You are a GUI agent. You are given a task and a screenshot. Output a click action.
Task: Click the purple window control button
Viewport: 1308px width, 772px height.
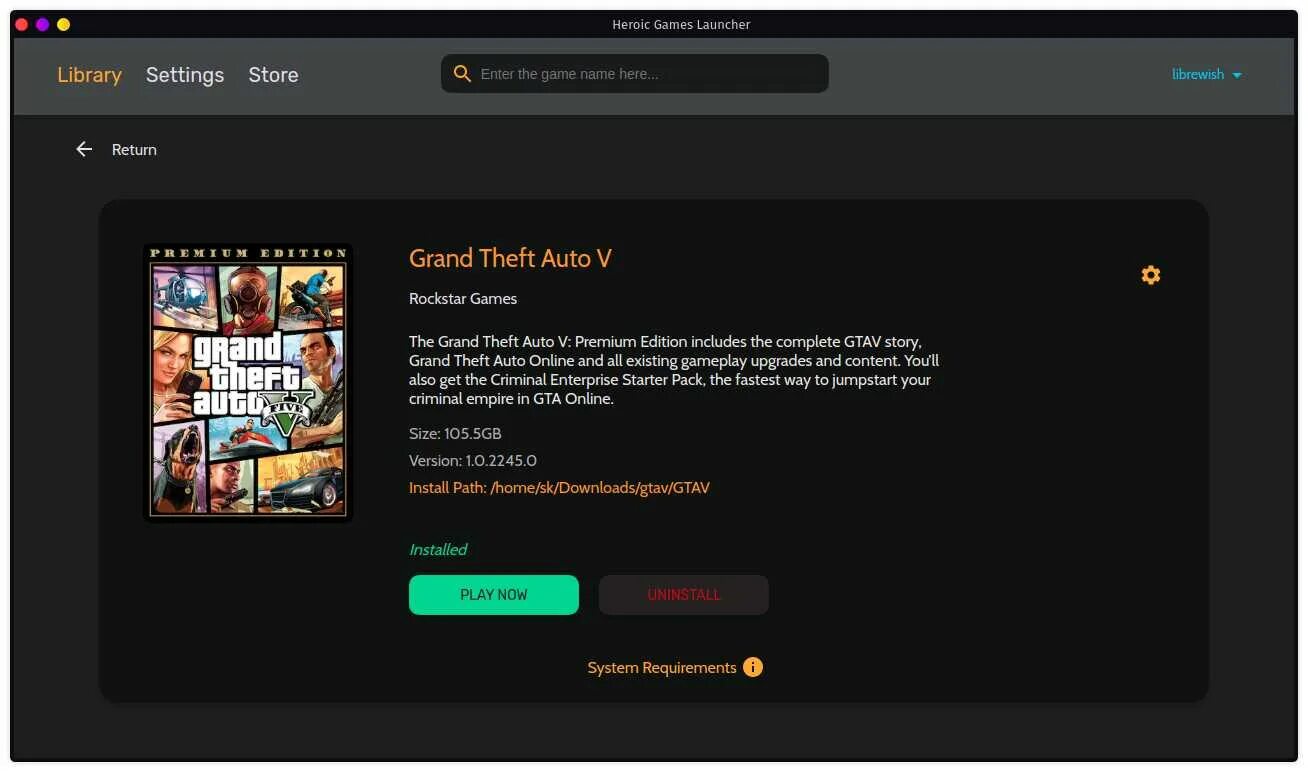pyautogui.click(x=42, y=24)
